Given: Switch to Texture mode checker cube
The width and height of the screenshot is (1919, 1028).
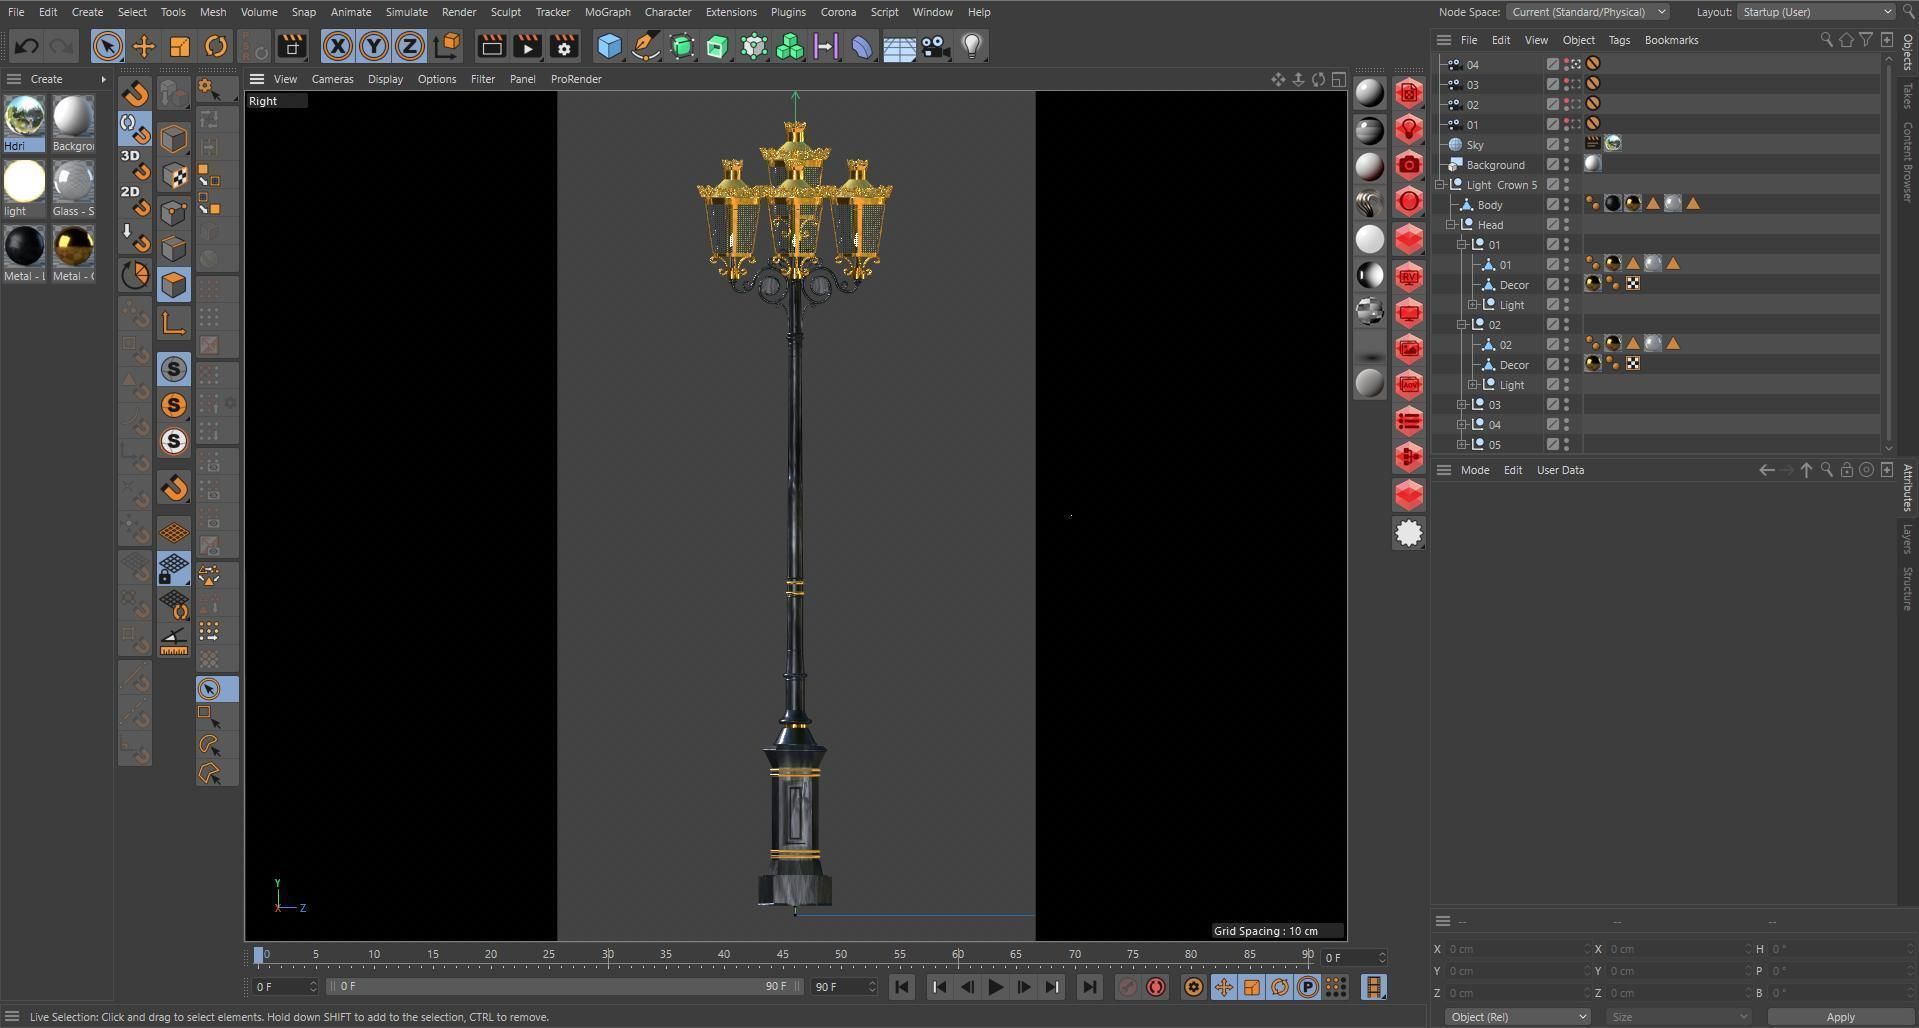Looking at the screenshot, I should (x=174, y=176).
